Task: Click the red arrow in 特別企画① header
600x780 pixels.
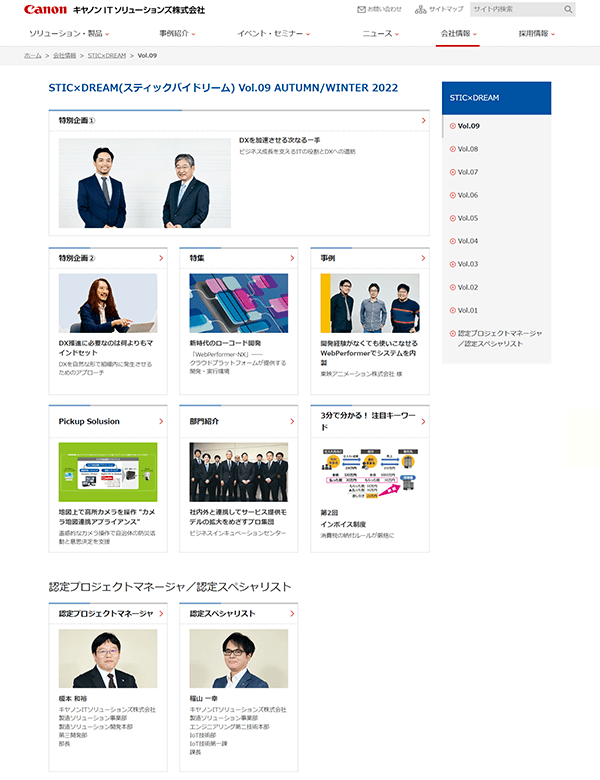Action: (x=423, y=122)
